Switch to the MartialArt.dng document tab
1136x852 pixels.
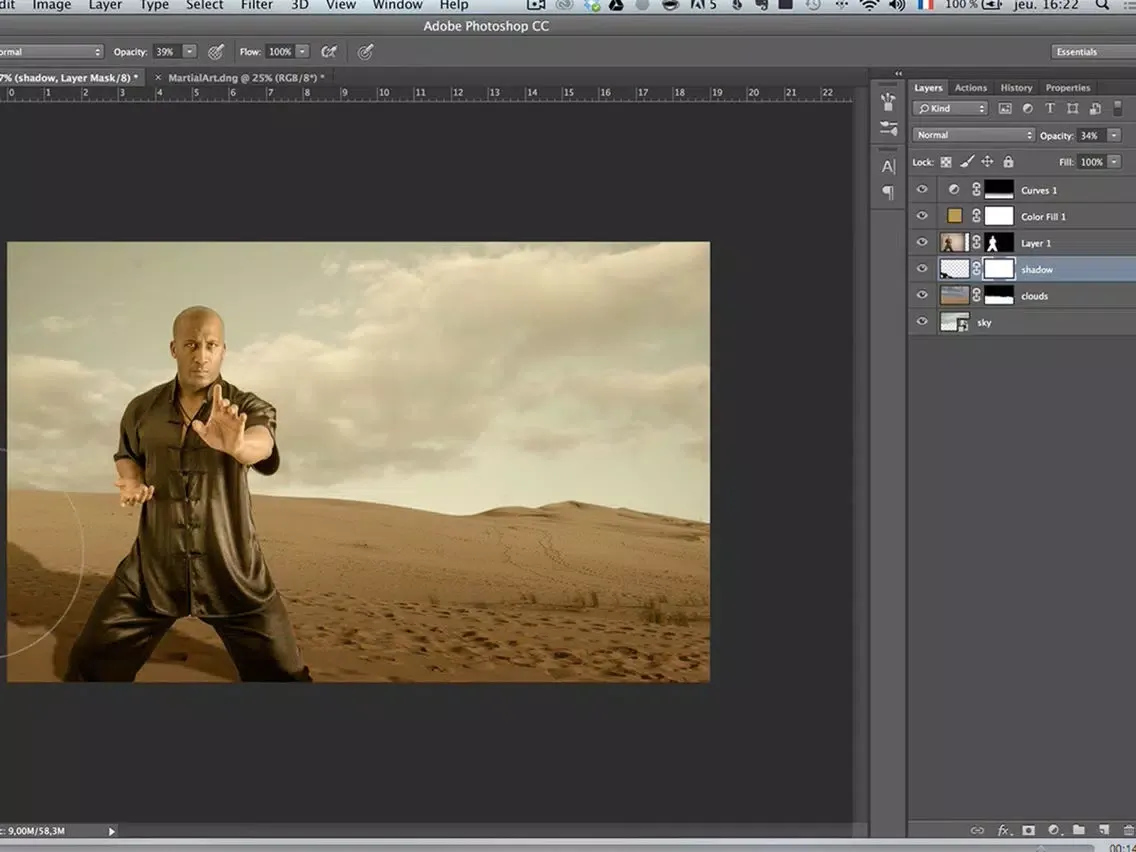pos(246,78)
